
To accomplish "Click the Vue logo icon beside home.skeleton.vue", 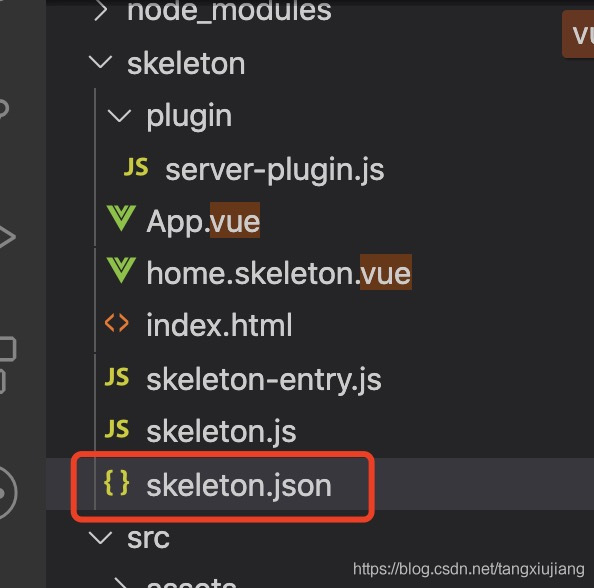I will coord(121,270).
